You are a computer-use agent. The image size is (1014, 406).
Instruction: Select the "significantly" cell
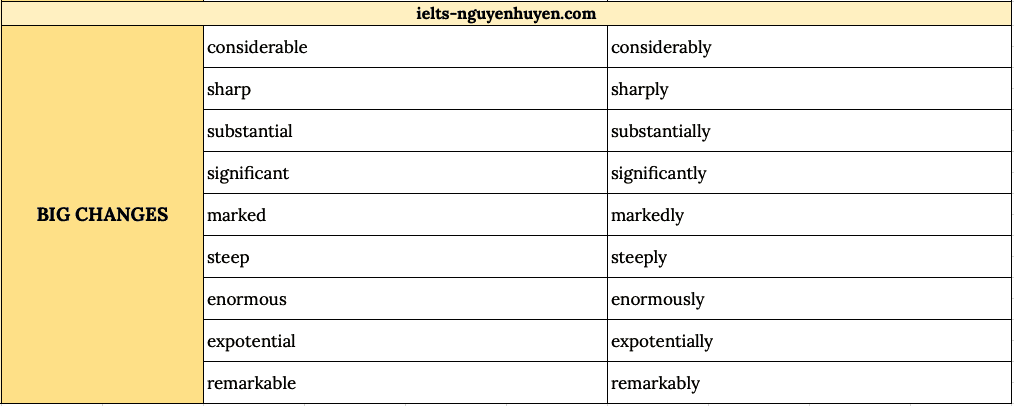pos(808,173)
